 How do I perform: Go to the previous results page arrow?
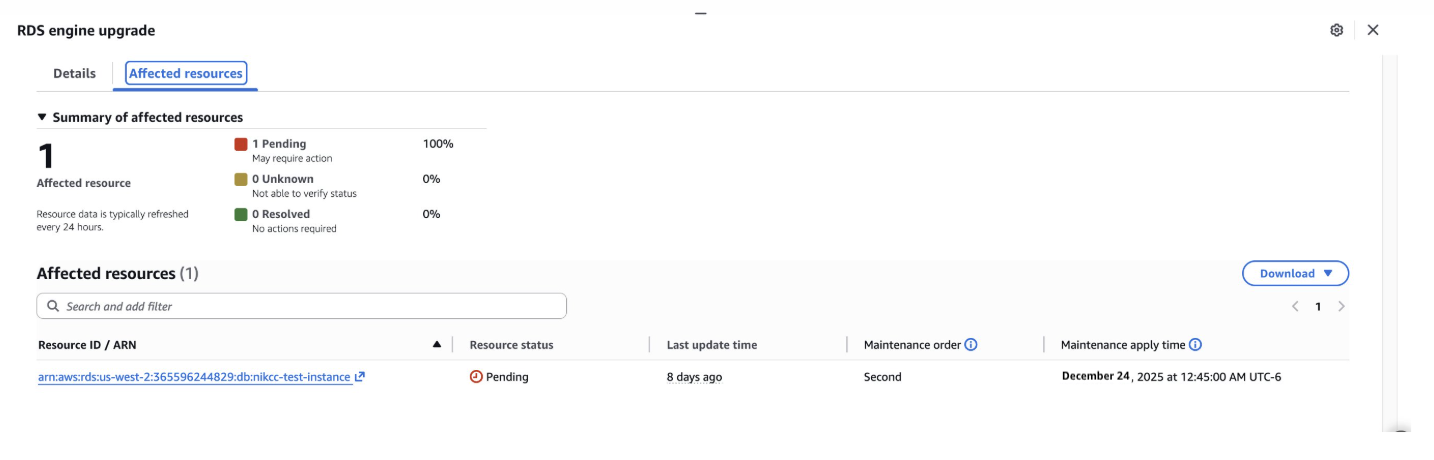(x=1295, y=306)
